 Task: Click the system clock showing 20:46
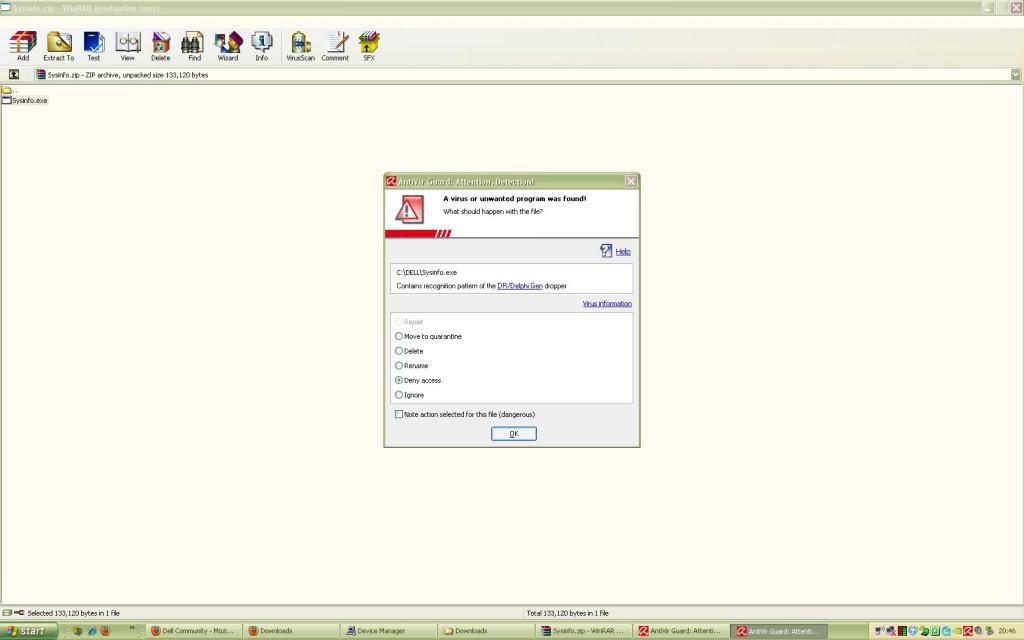click(x=1006, y=631)
